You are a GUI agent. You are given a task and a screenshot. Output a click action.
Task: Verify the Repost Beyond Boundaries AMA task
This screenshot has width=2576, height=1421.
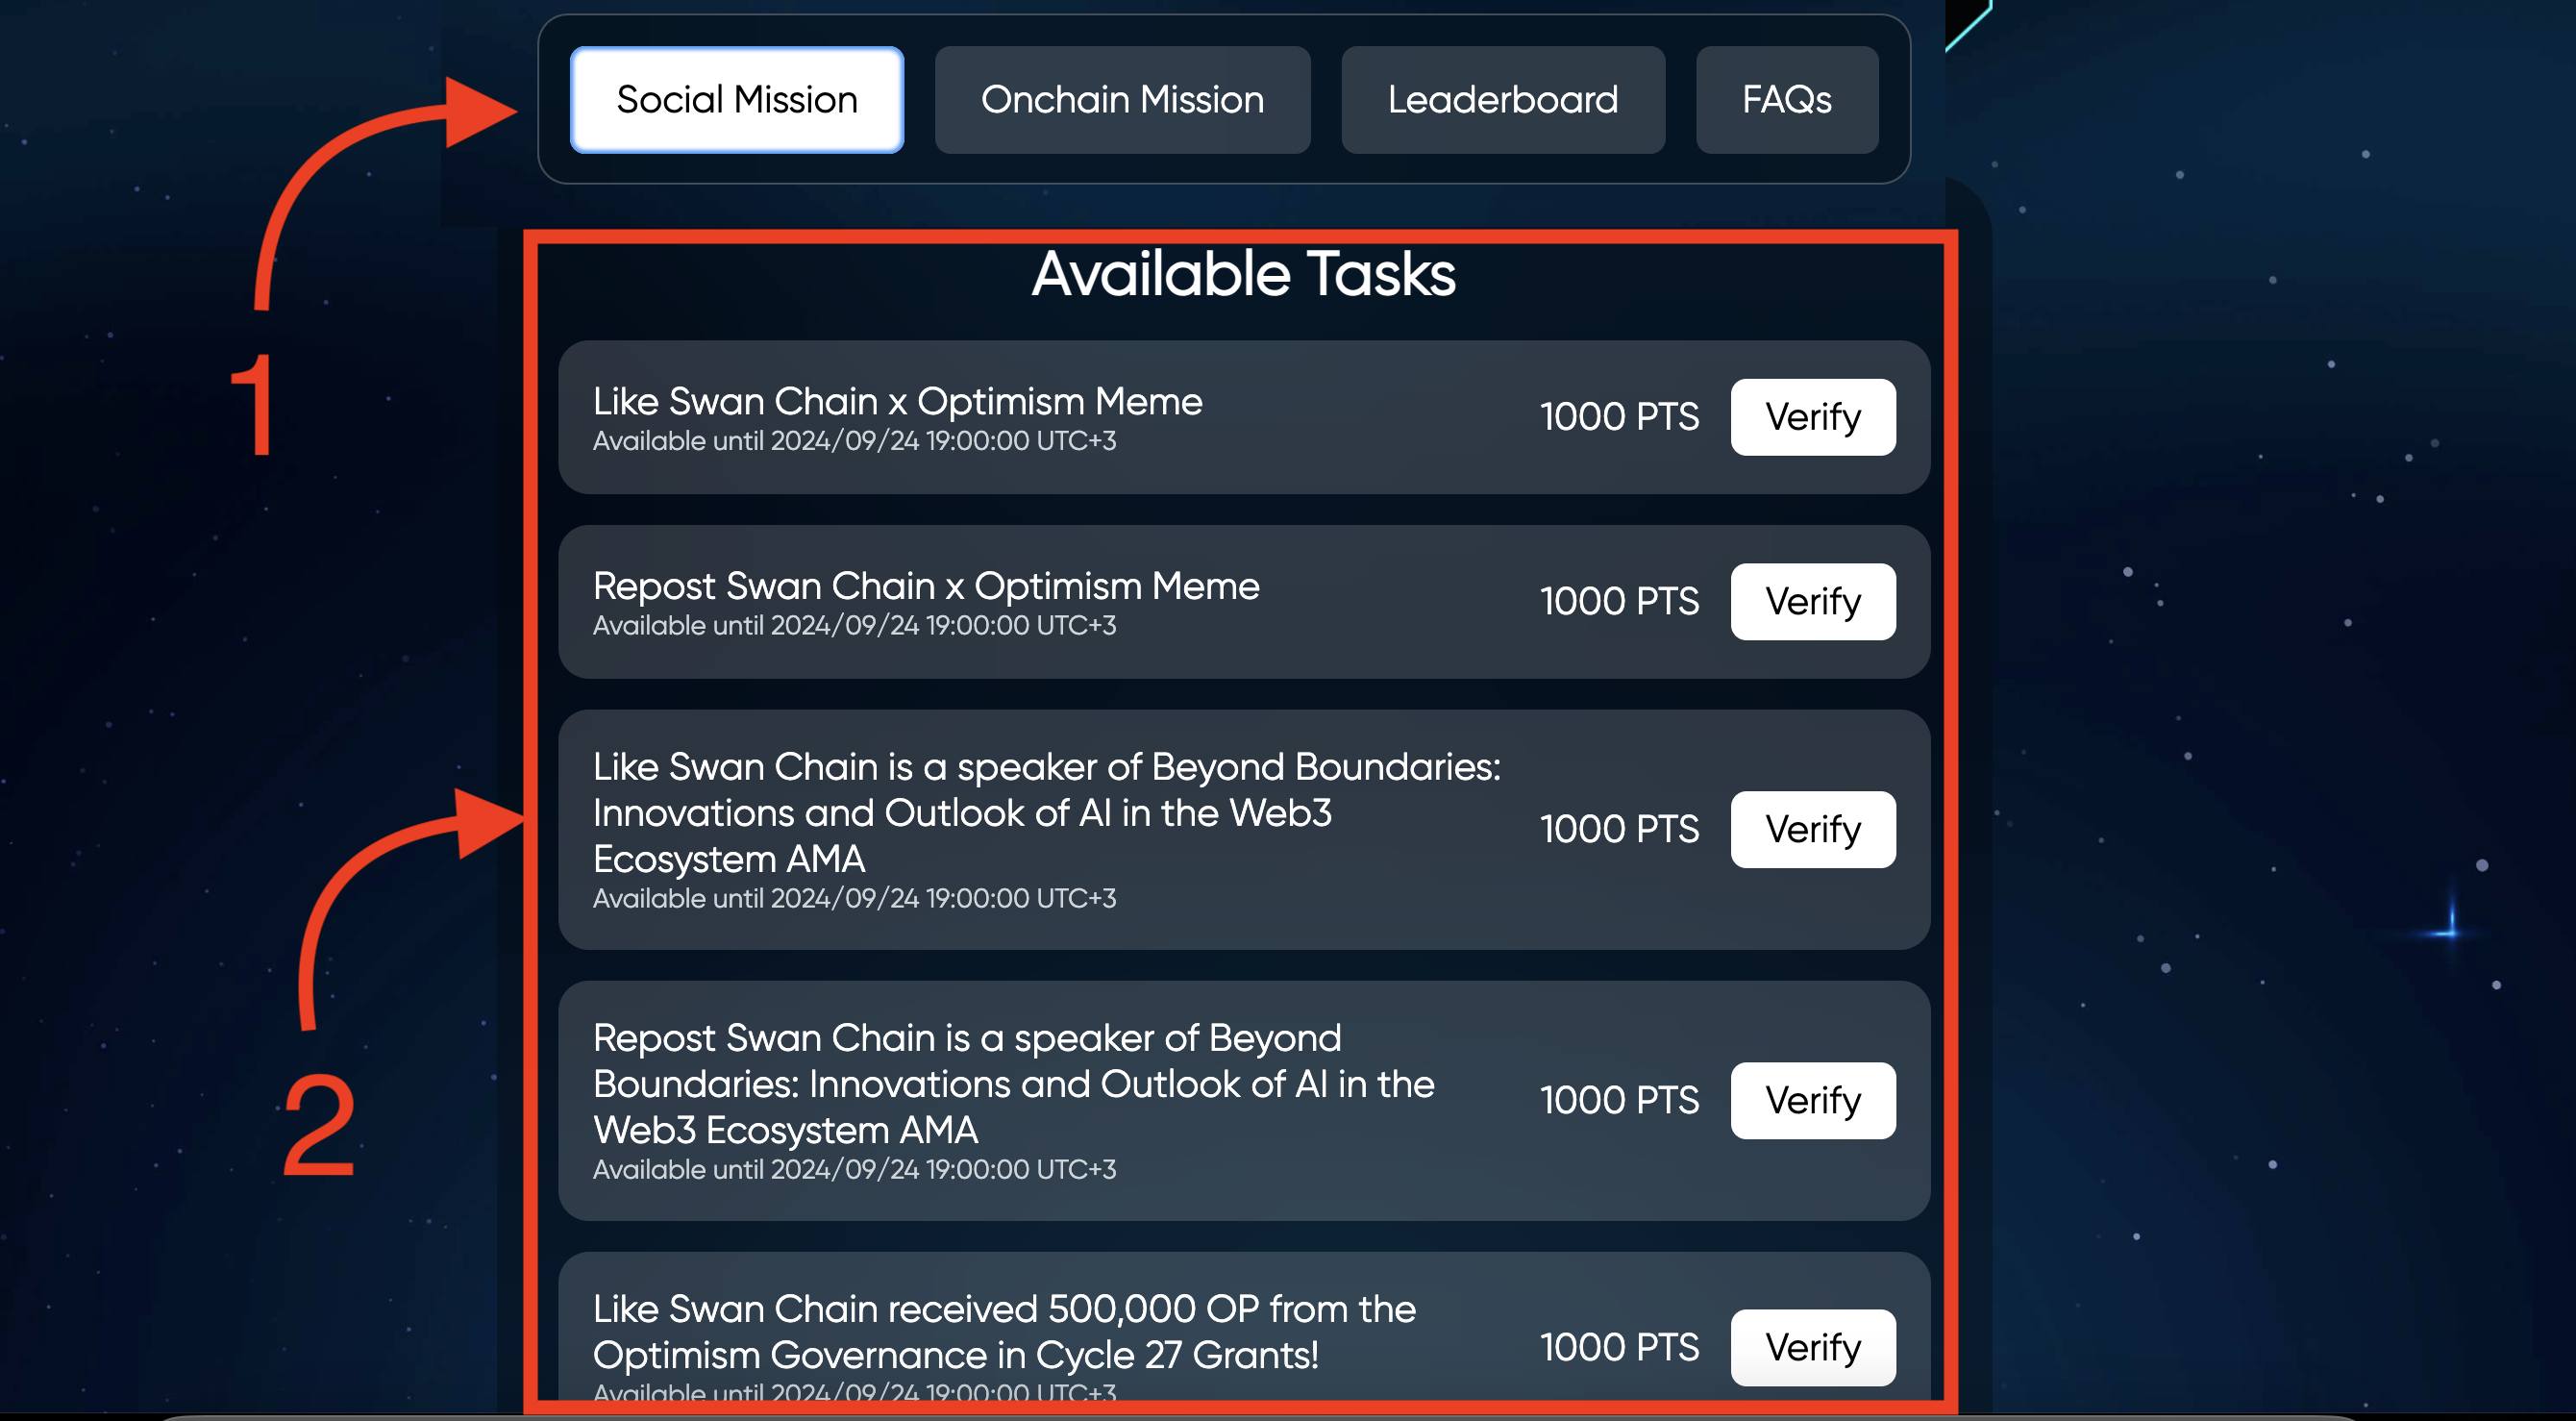[1813, 1101]
